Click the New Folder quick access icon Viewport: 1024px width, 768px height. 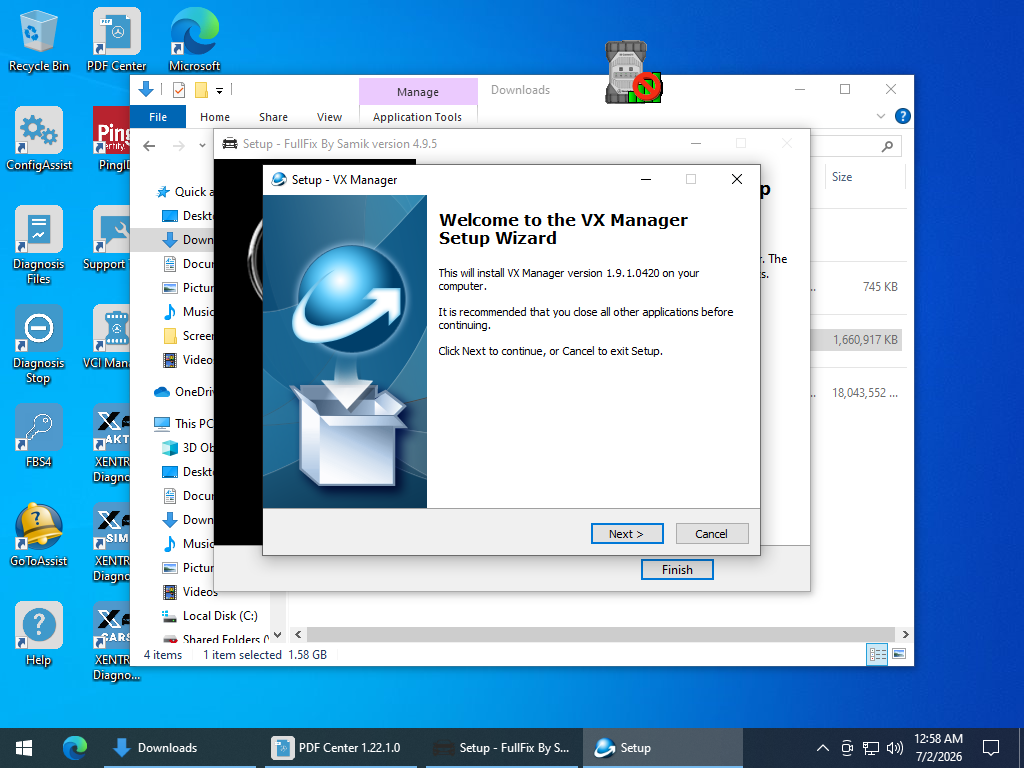pos(201,89)
